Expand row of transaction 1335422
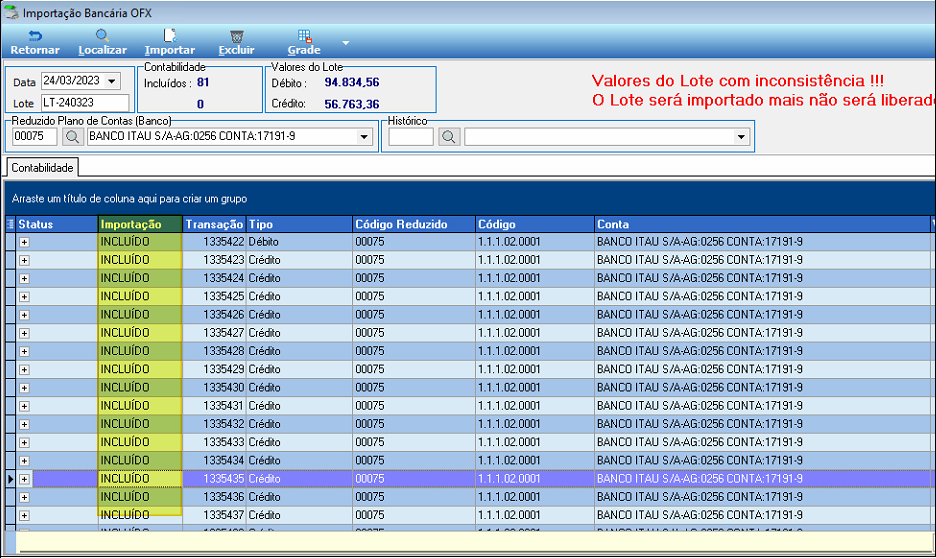 pyautogui.click(x=24, y=242)
